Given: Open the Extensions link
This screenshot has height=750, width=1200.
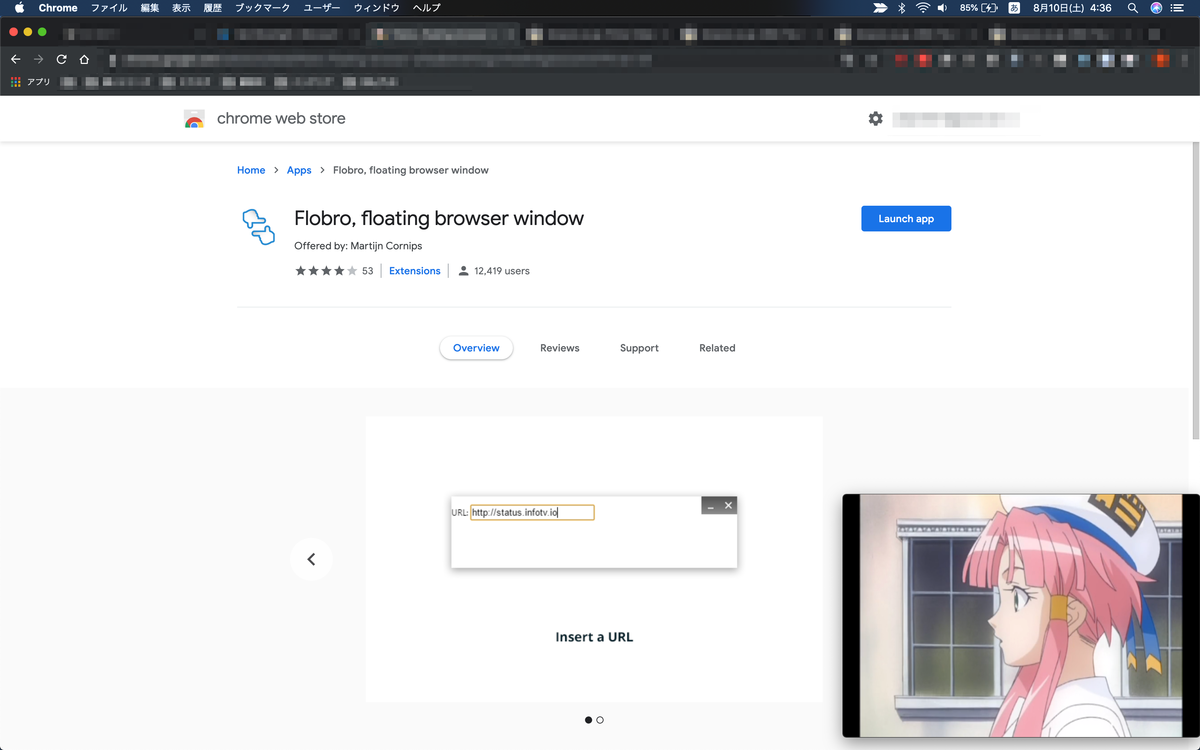Looking at the screenshot, I should (414, 270).
